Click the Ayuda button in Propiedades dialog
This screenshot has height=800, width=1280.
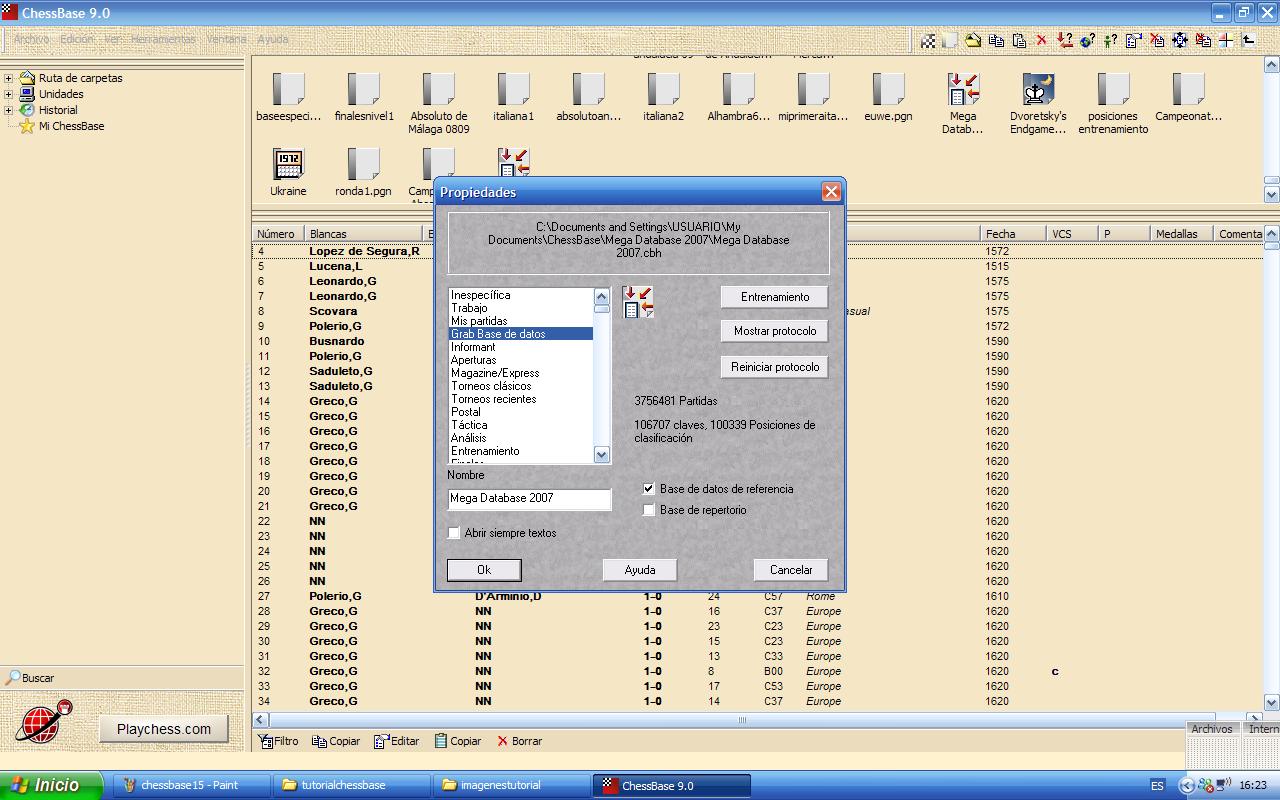640,570
